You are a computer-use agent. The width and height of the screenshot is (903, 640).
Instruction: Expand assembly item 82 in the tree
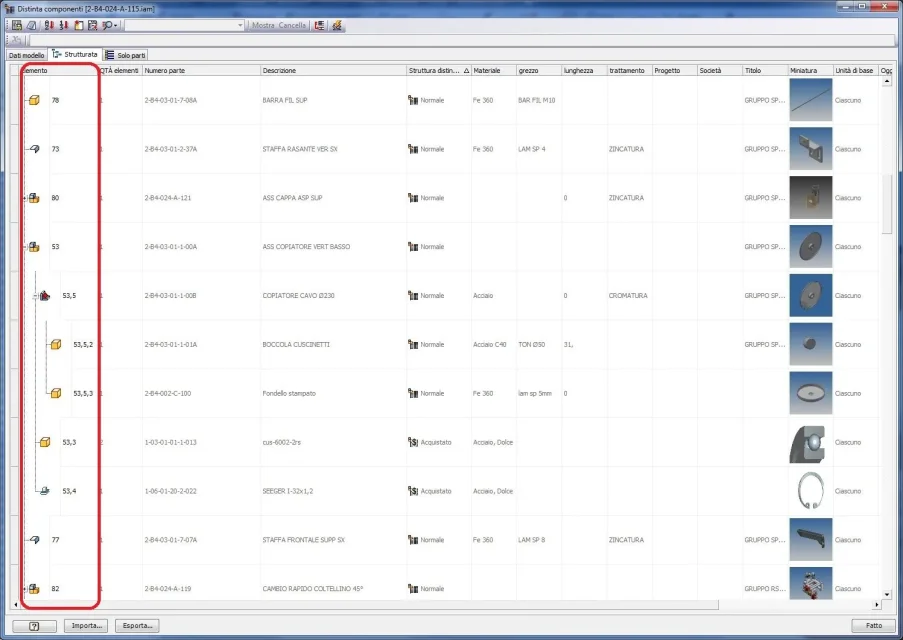pyautogui.click(x=24, y=590)
